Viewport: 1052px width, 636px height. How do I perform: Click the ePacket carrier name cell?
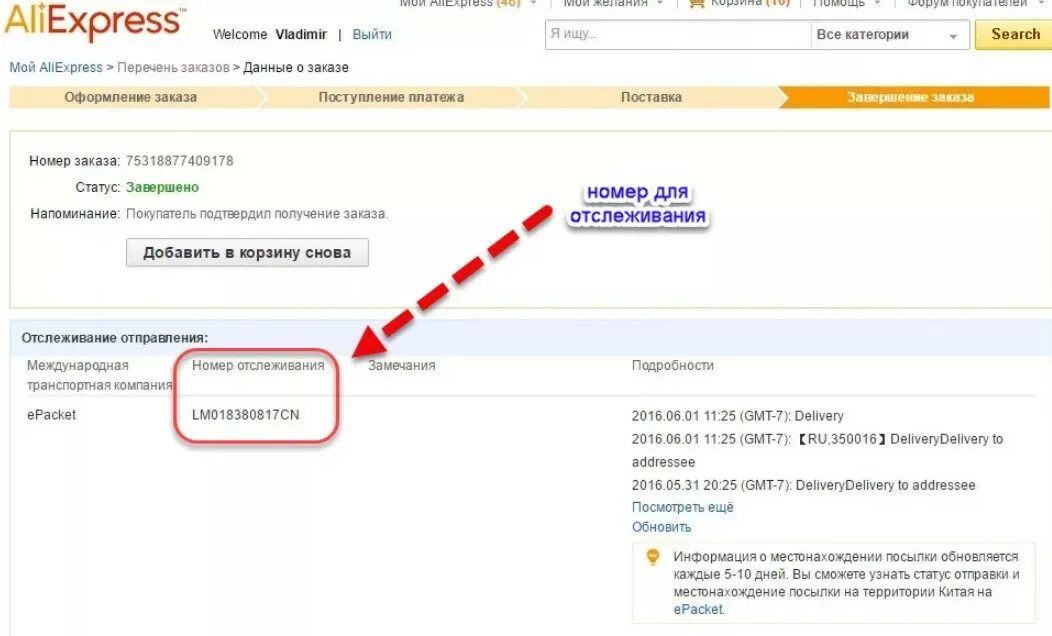(52, 415)
